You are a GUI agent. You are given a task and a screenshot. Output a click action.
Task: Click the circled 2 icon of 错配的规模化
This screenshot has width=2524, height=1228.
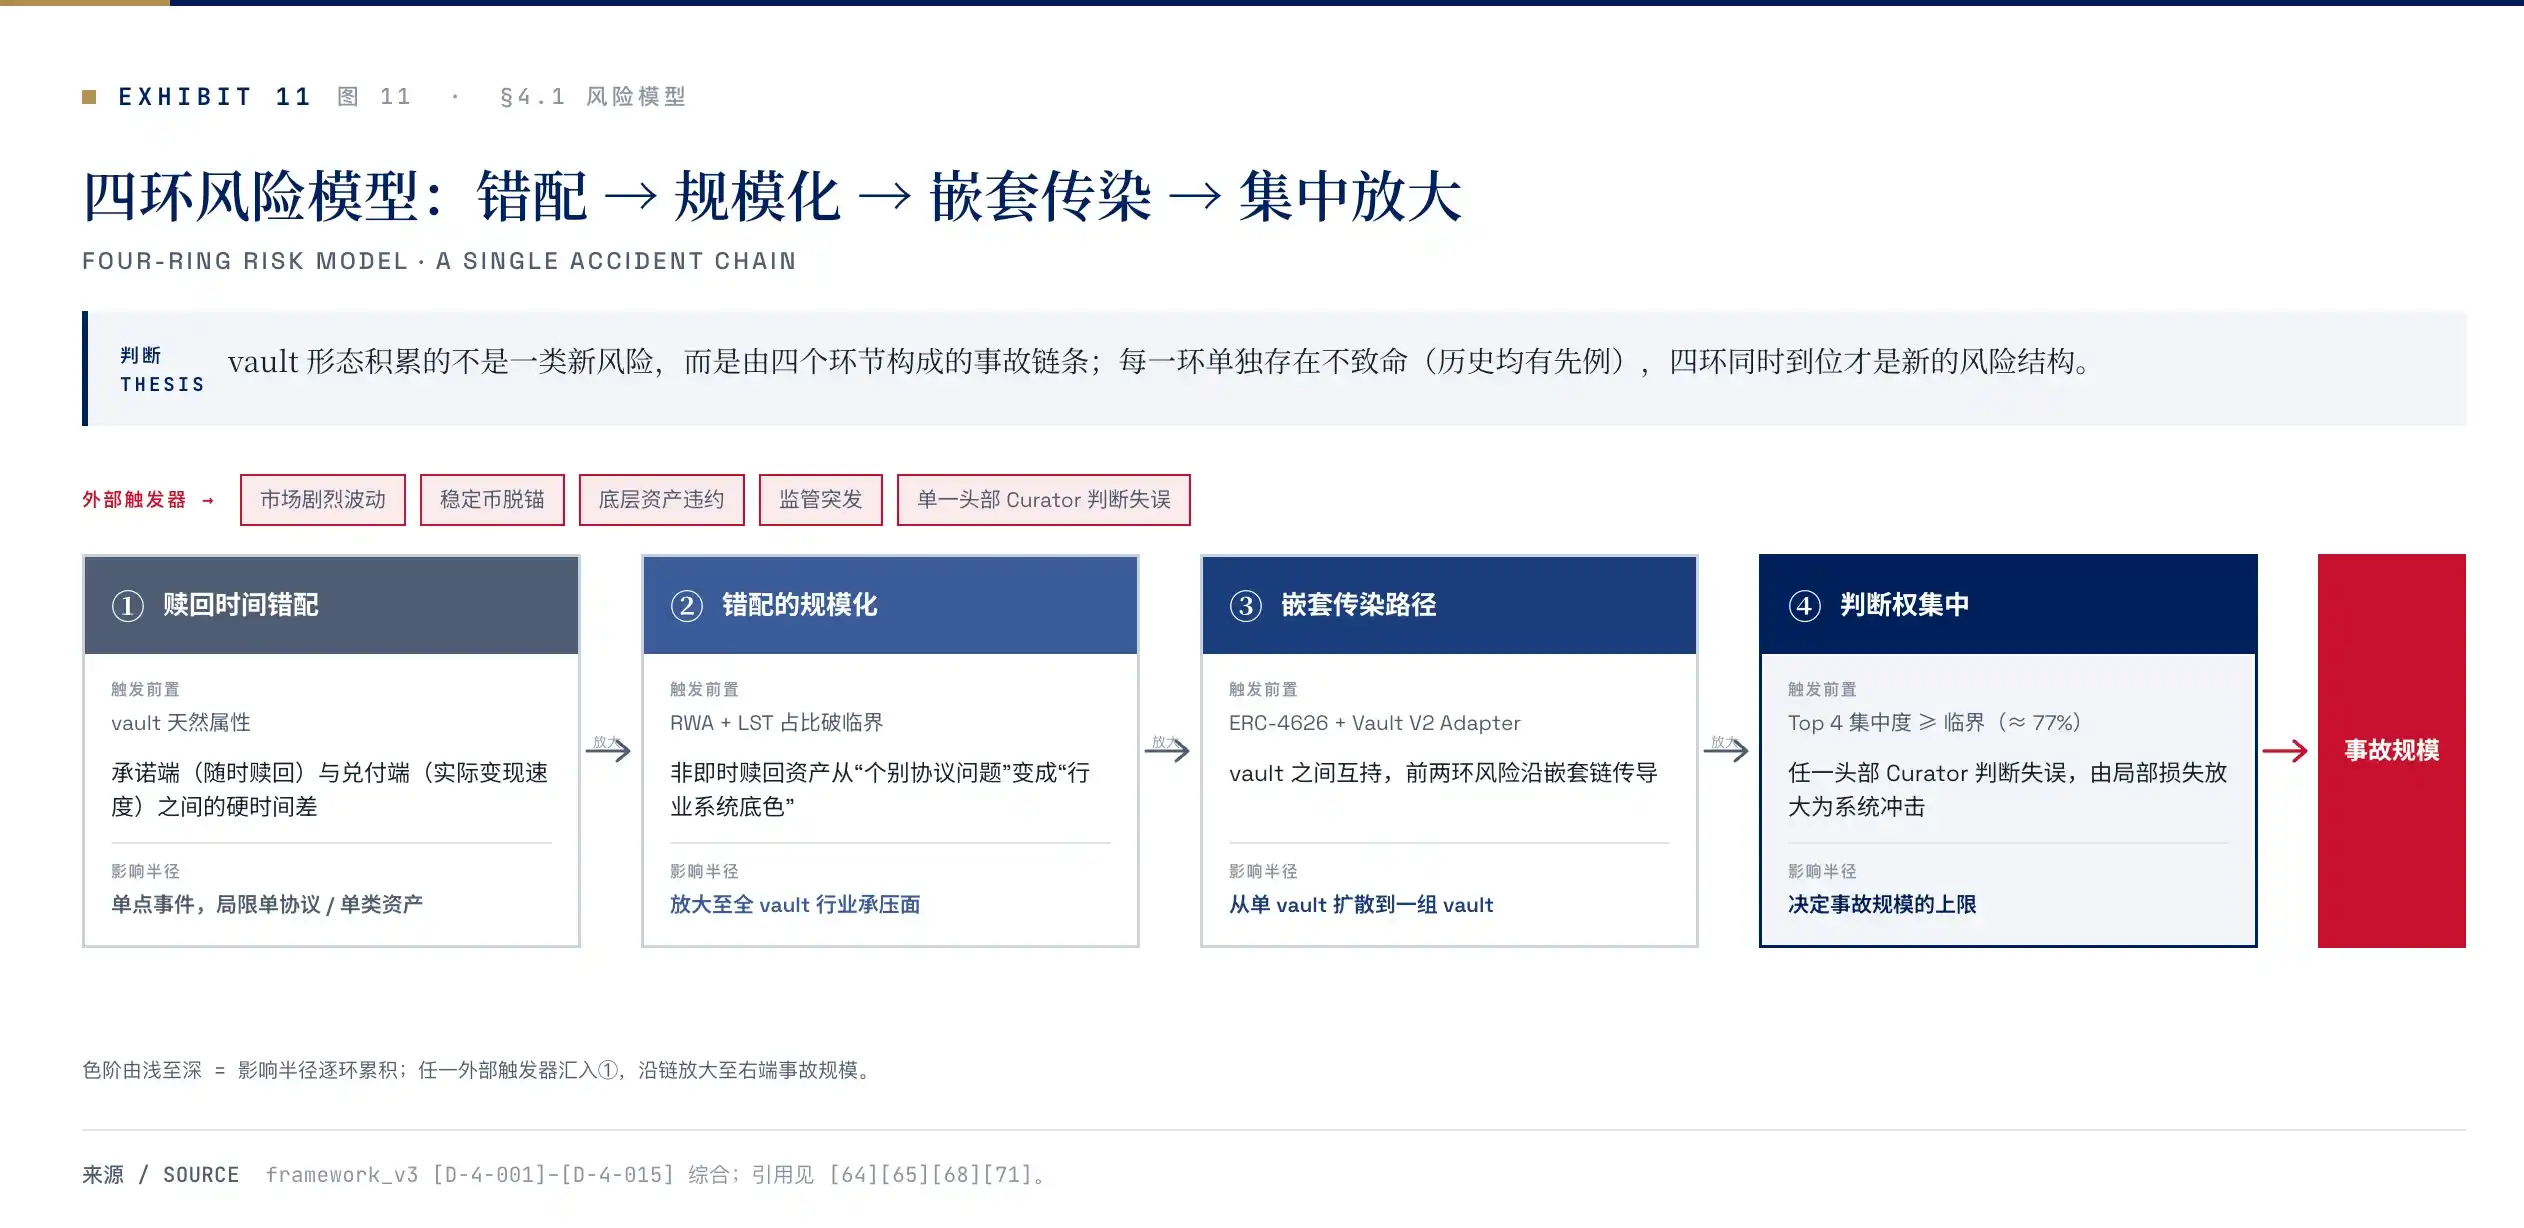(687, 605)
